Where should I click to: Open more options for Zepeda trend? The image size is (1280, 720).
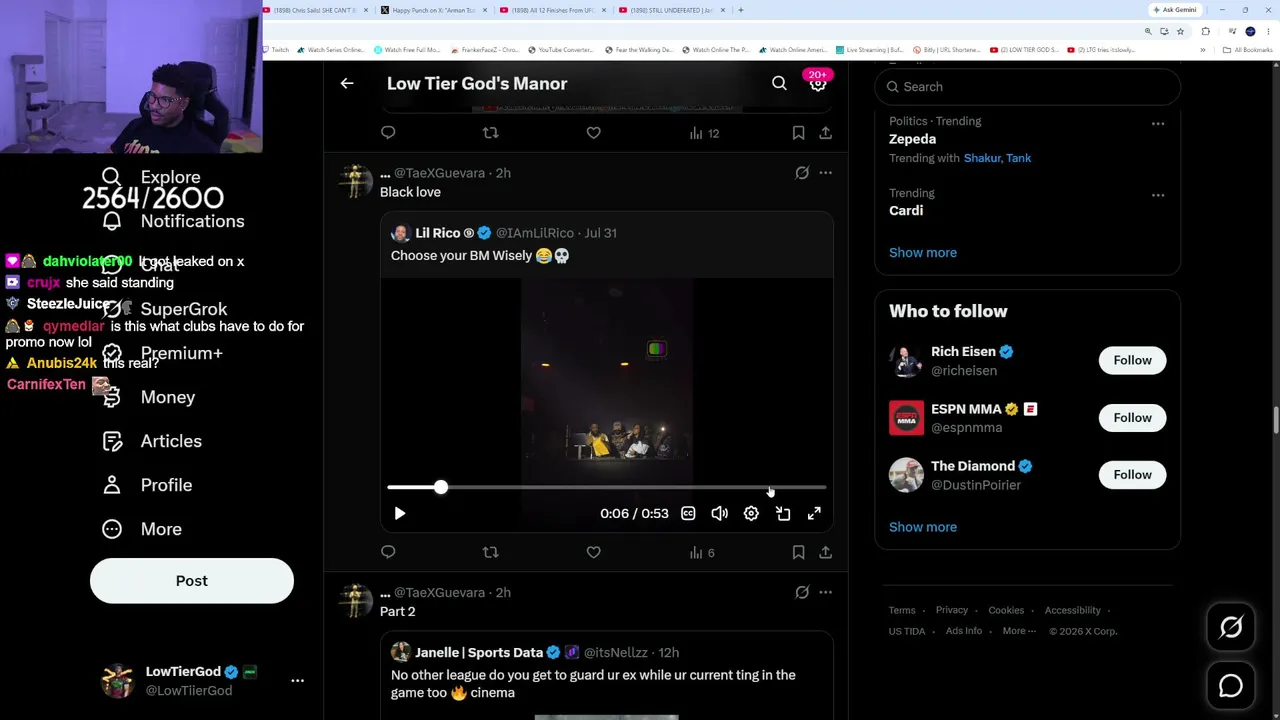click(x=1158, y=124)
